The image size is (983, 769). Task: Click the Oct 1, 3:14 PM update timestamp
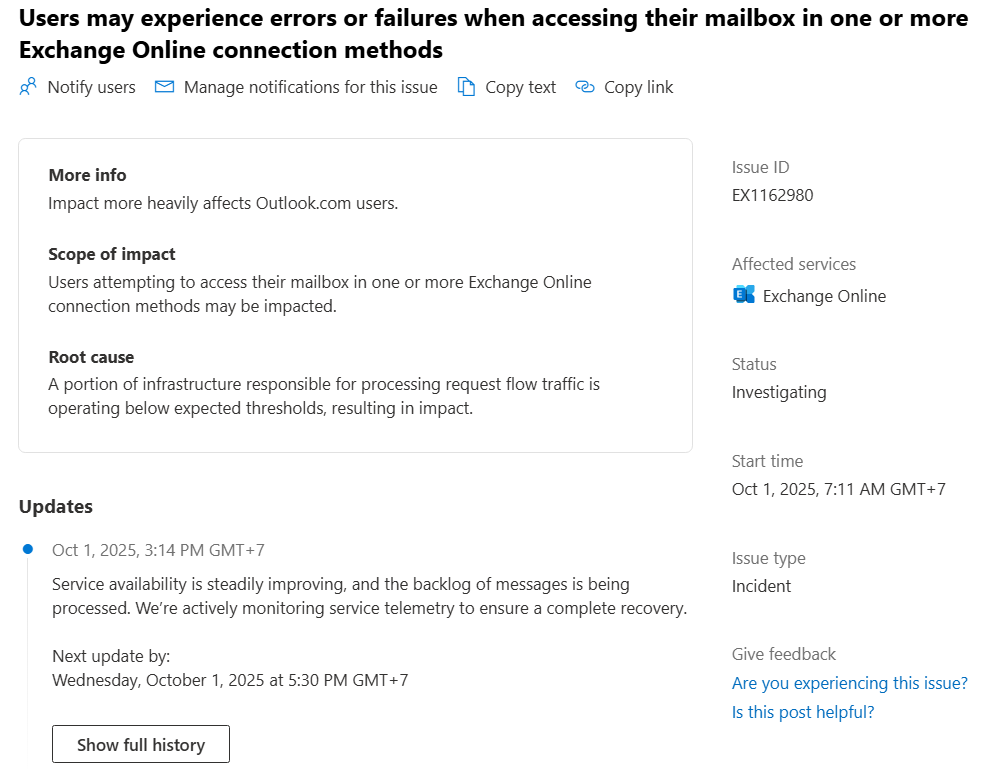tap(158, 550)
